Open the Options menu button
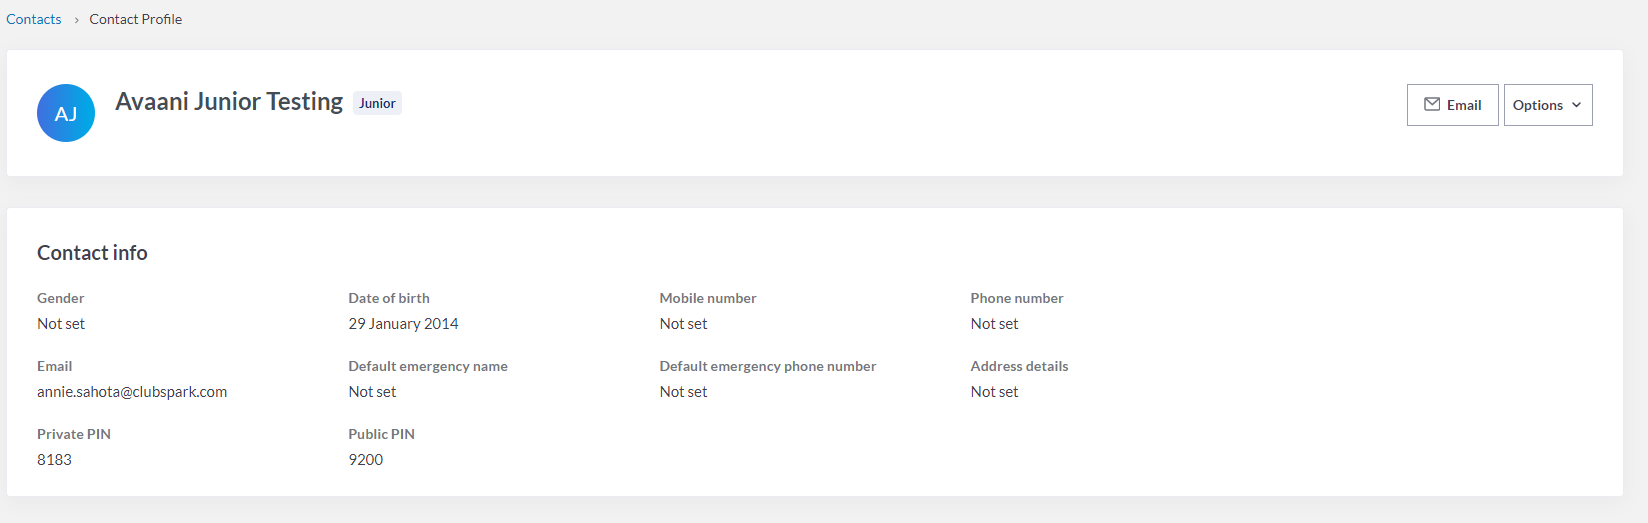This screenshot has height=523, width=1648. point(1547,105)
